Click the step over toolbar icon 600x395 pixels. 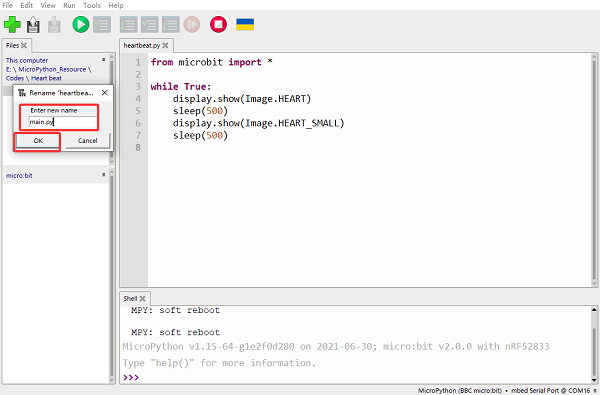(x=129, y=24)
